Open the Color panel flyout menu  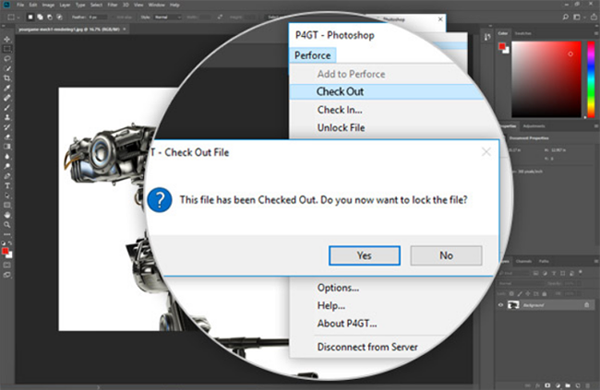596,33
